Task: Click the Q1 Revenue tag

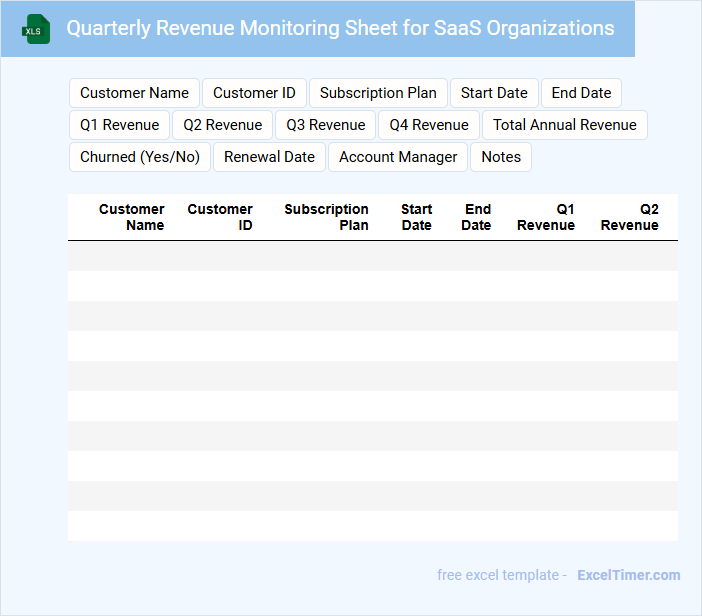Action: coord(119,125)
